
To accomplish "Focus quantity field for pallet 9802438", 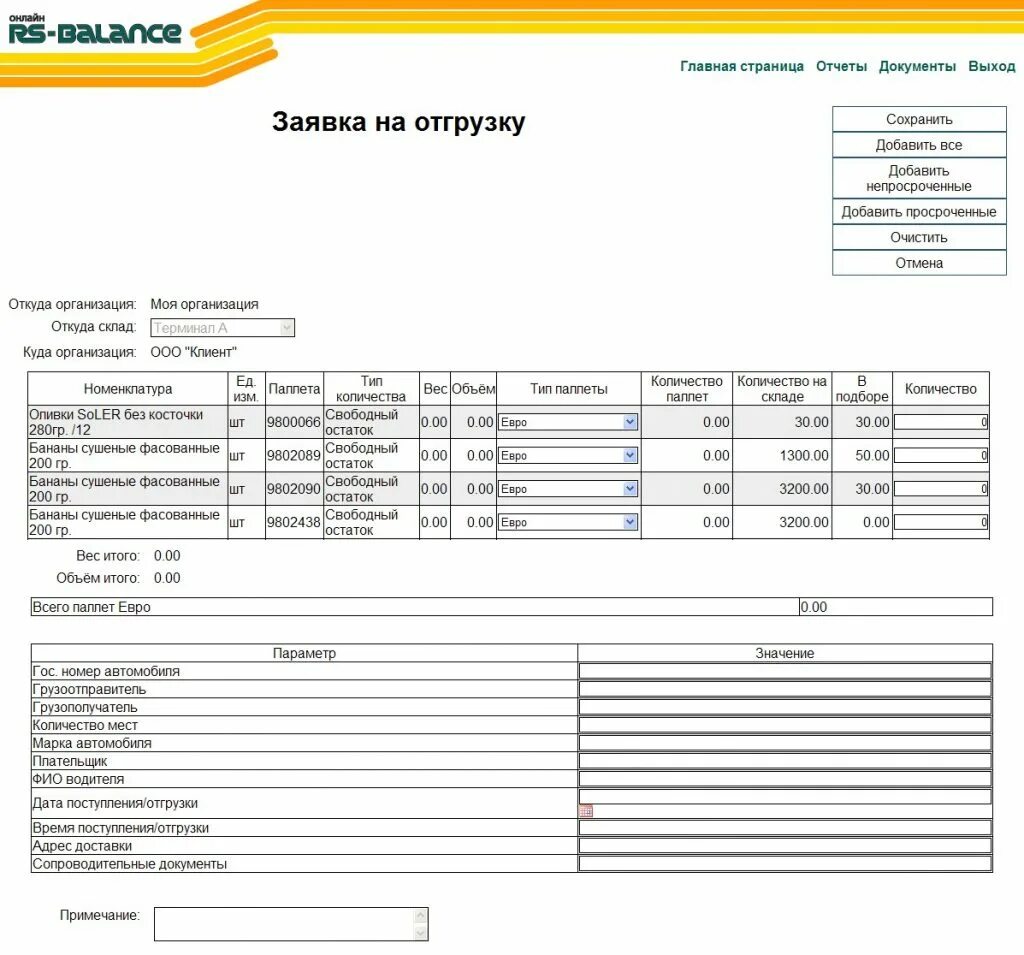I will (940, 522).
